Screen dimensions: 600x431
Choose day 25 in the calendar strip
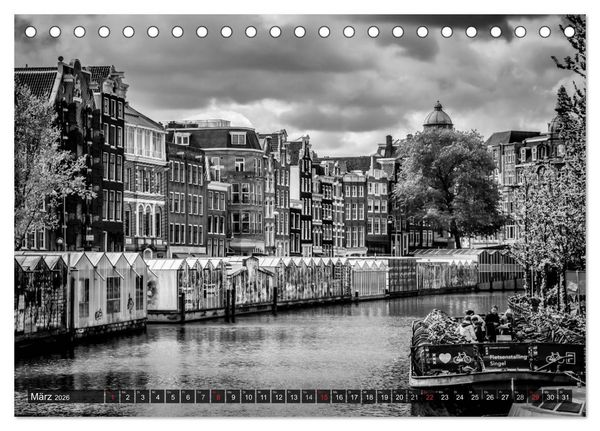[x=475, y=397]
